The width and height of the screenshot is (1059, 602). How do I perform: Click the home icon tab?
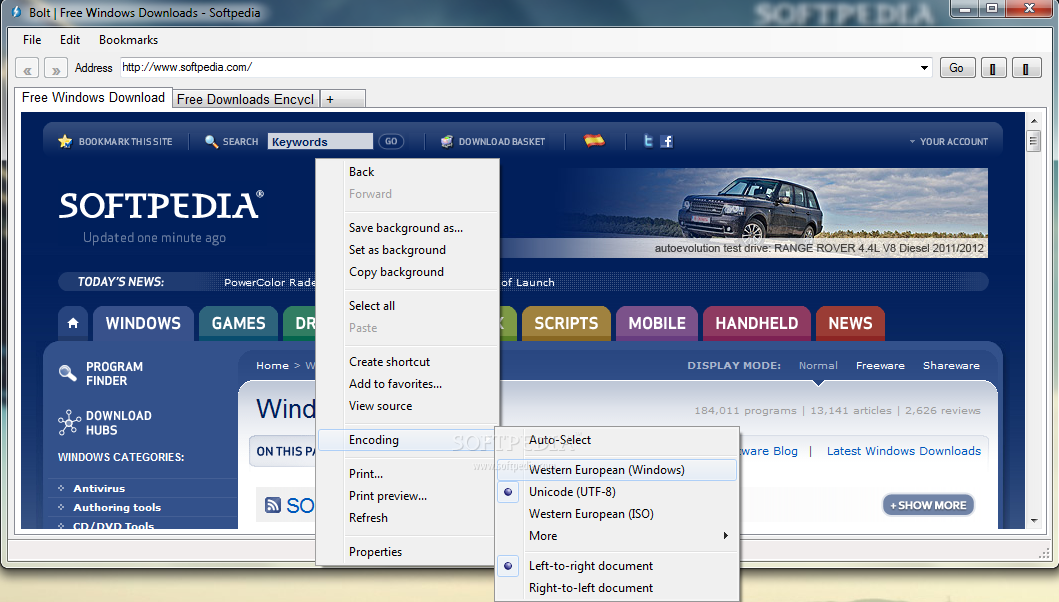(73, 323)
